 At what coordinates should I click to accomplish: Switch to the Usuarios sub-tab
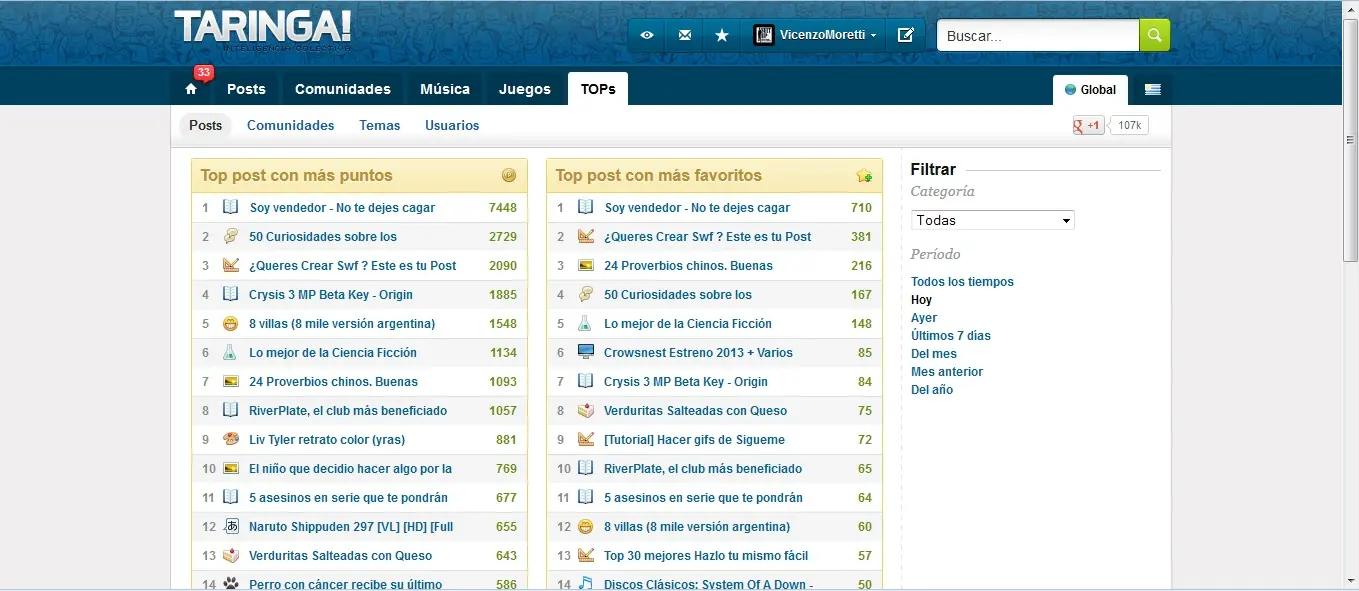point(452,125)
